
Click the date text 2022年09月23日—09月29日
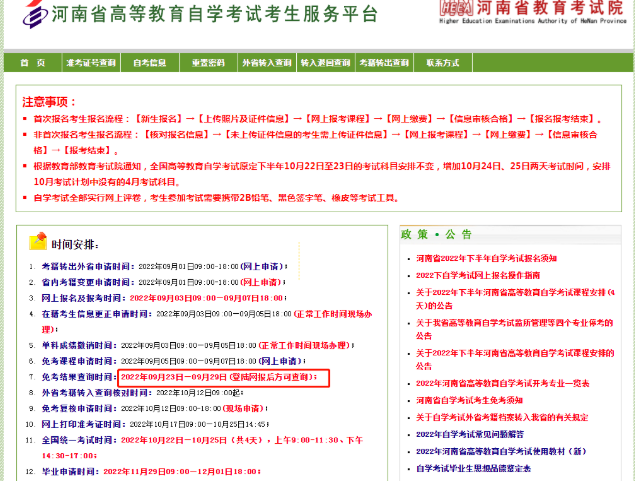click(x=174, y=377)
